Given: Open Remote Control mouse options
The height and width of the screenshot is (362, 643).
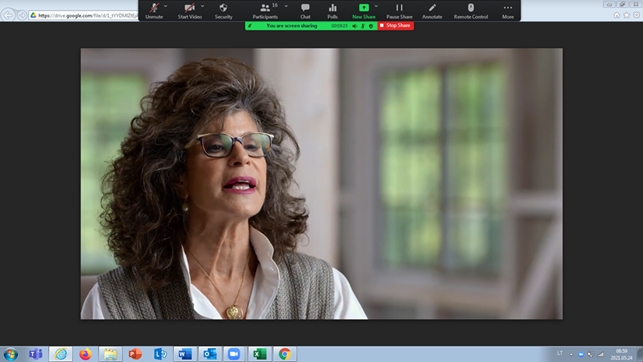Looking at the screenshot, I should point(471,11).
